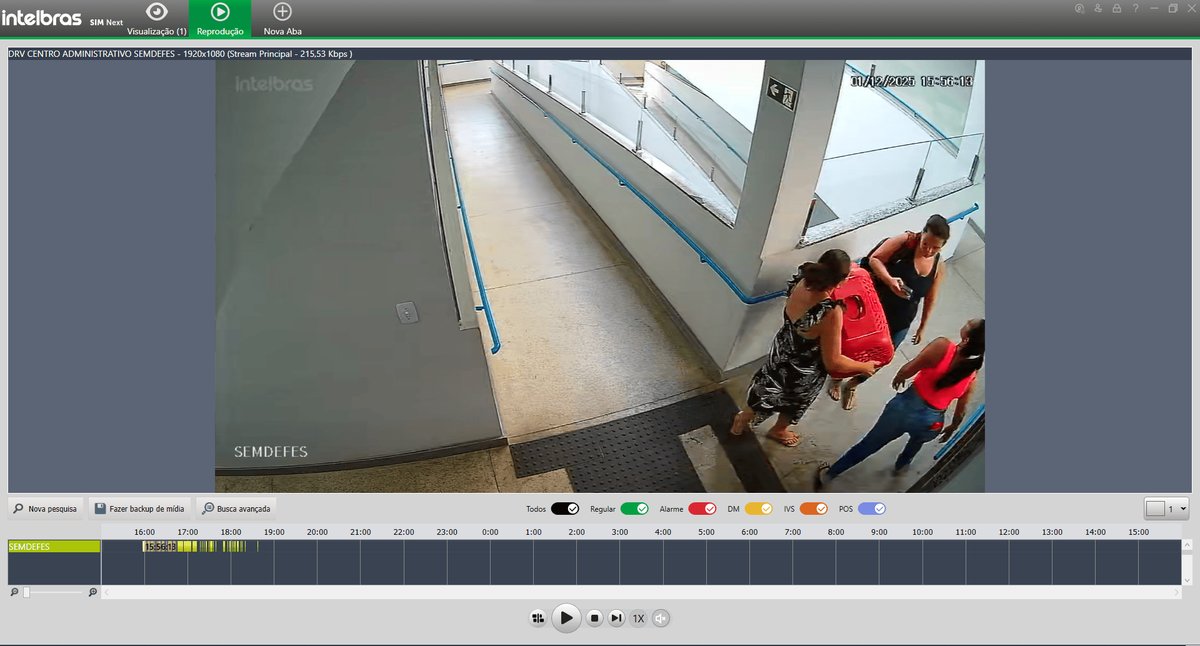
Task: Select the SEMDEFES channel row
Action: (55, 546)
